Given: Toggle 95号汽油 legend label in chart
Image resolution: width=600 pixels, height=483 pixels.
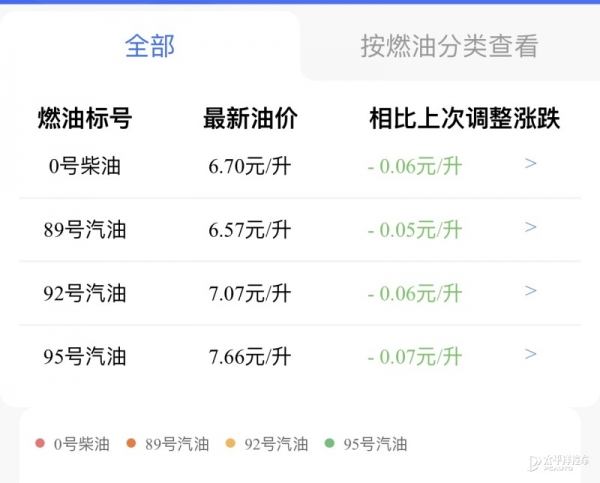Looking at the screenshot, I should [375, 444].
